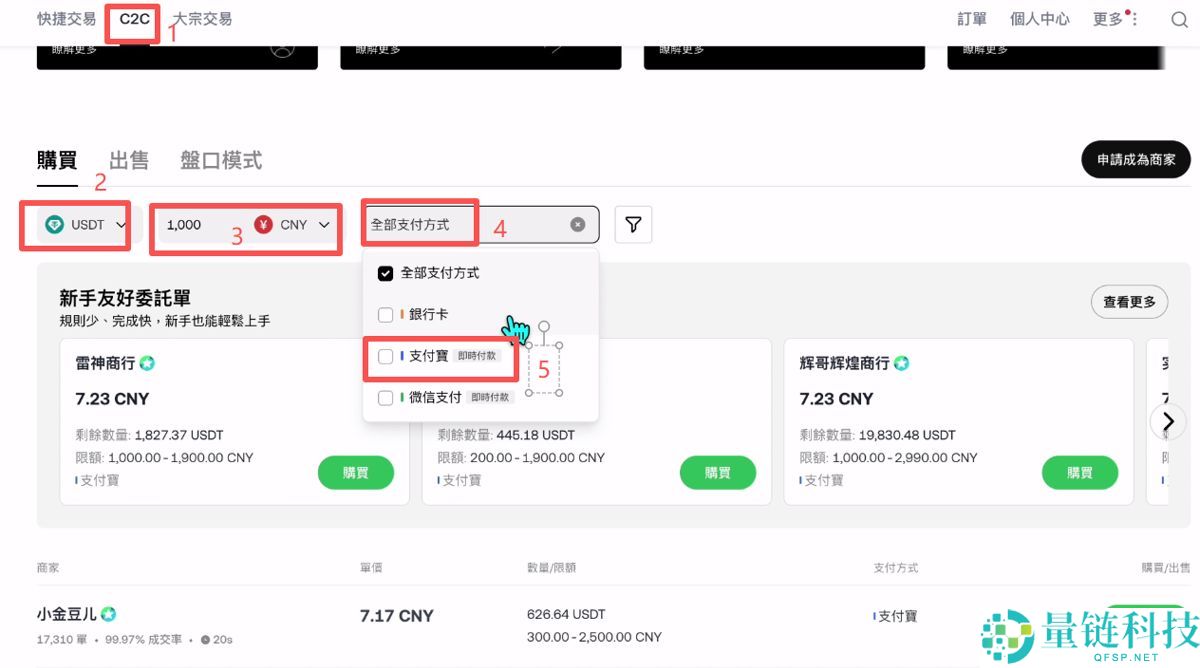Click the right carousel arrow

pos(1168,421)
